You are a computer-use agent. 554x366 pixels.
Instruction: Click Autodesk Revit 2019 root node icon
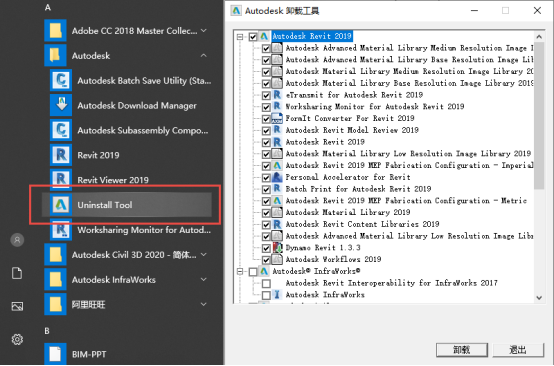click(264, 36)
